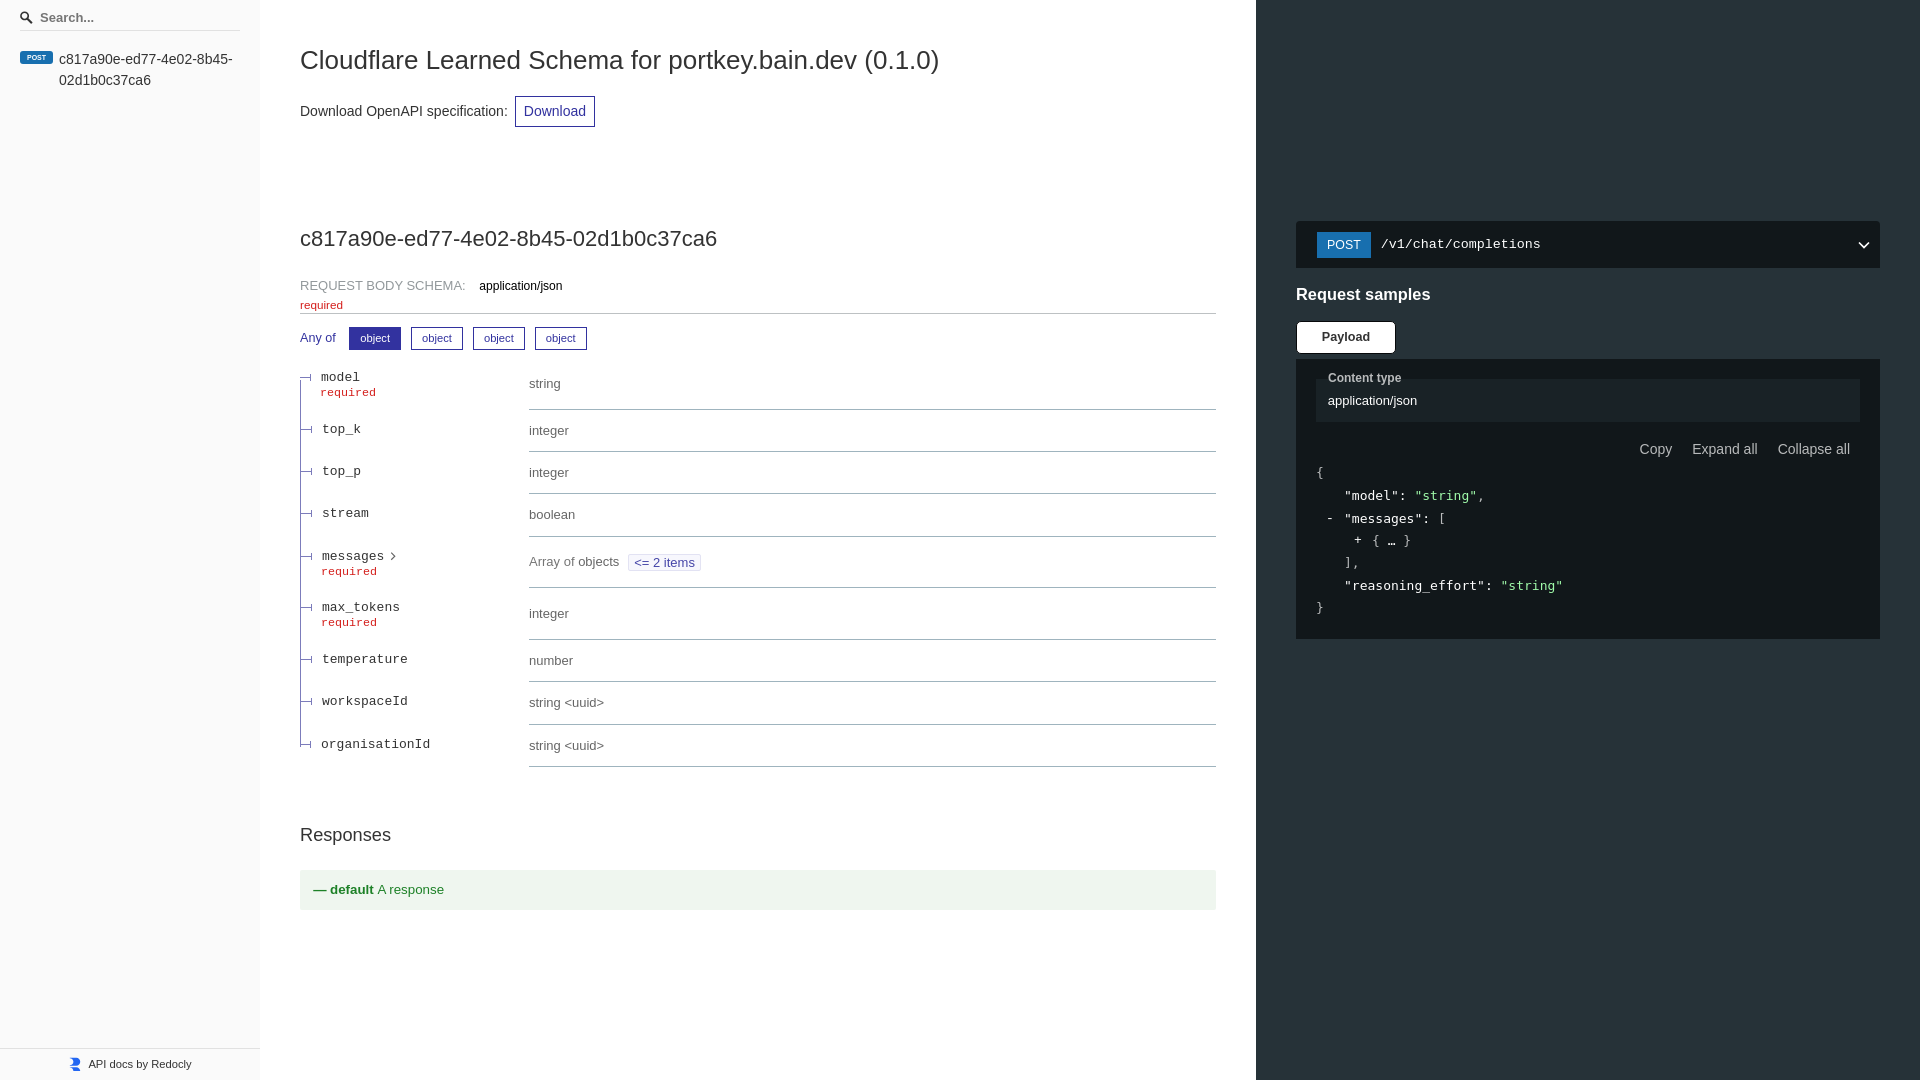Click the model property name
Image resolution: width=1920 pixels, height=1080 pixels.
pos(340,378)
